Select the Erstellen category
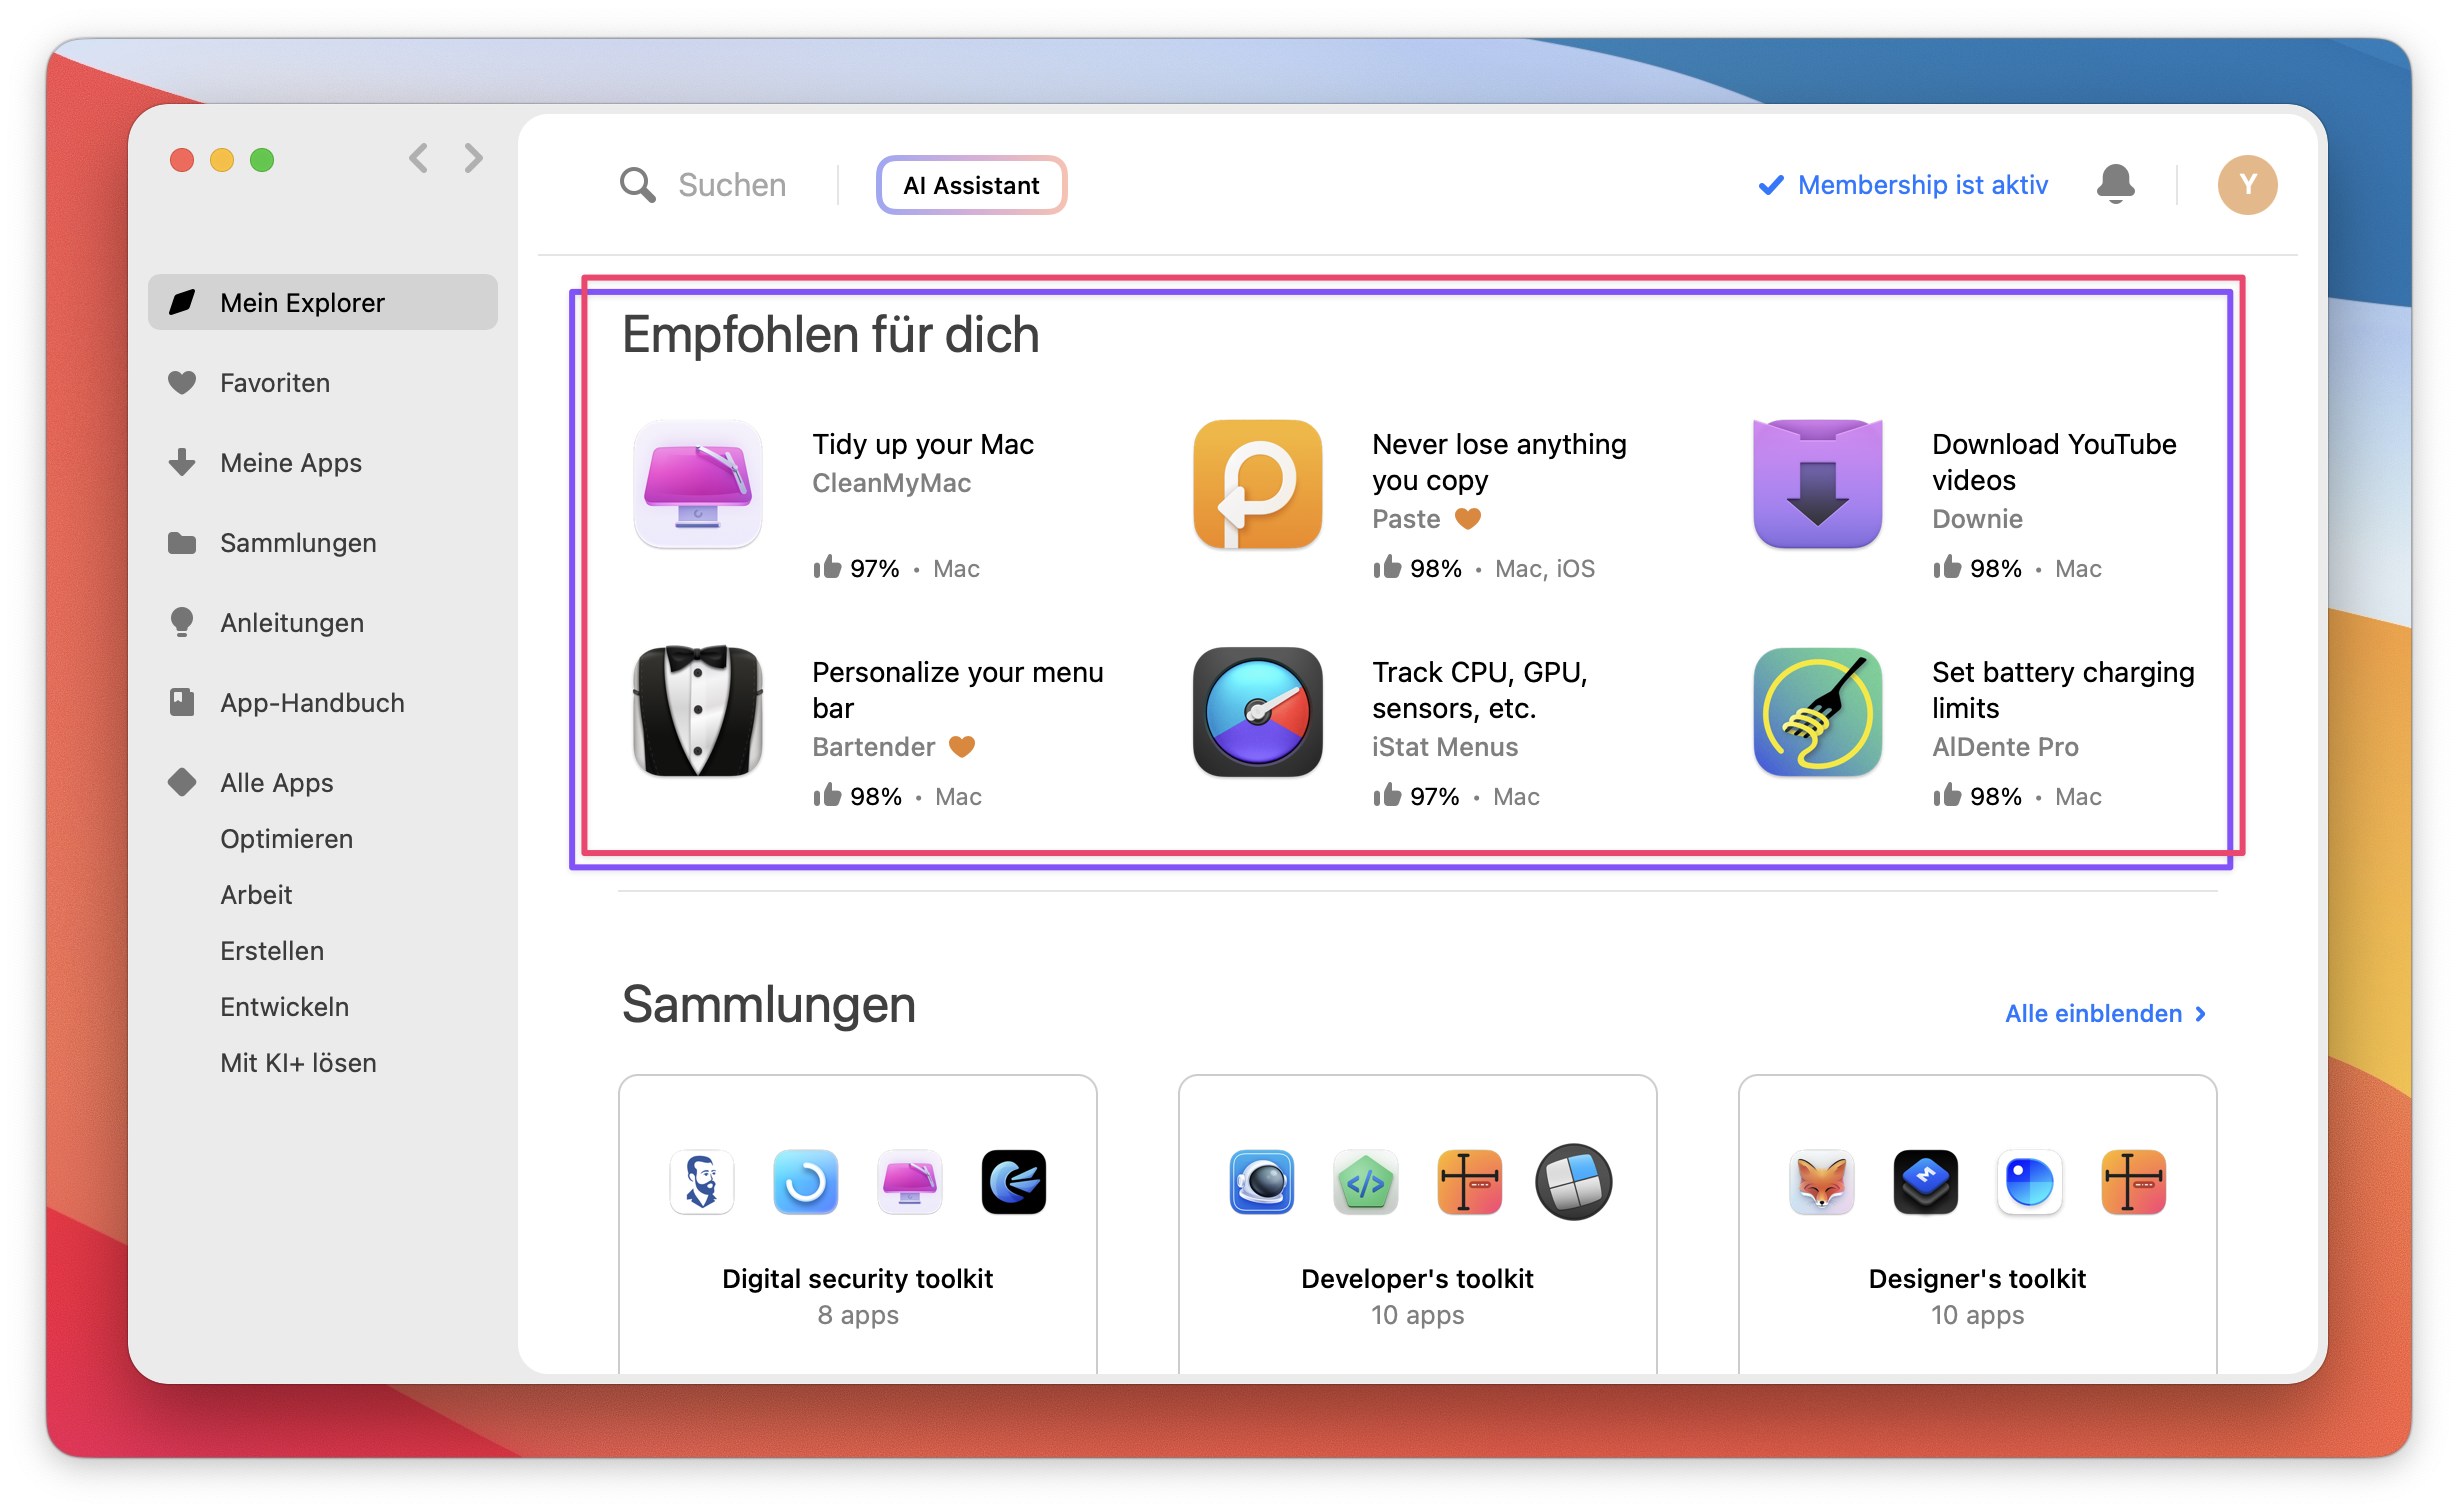Image resolution: width=2458 pixels, height=1512 pixels. pos(272,950)
